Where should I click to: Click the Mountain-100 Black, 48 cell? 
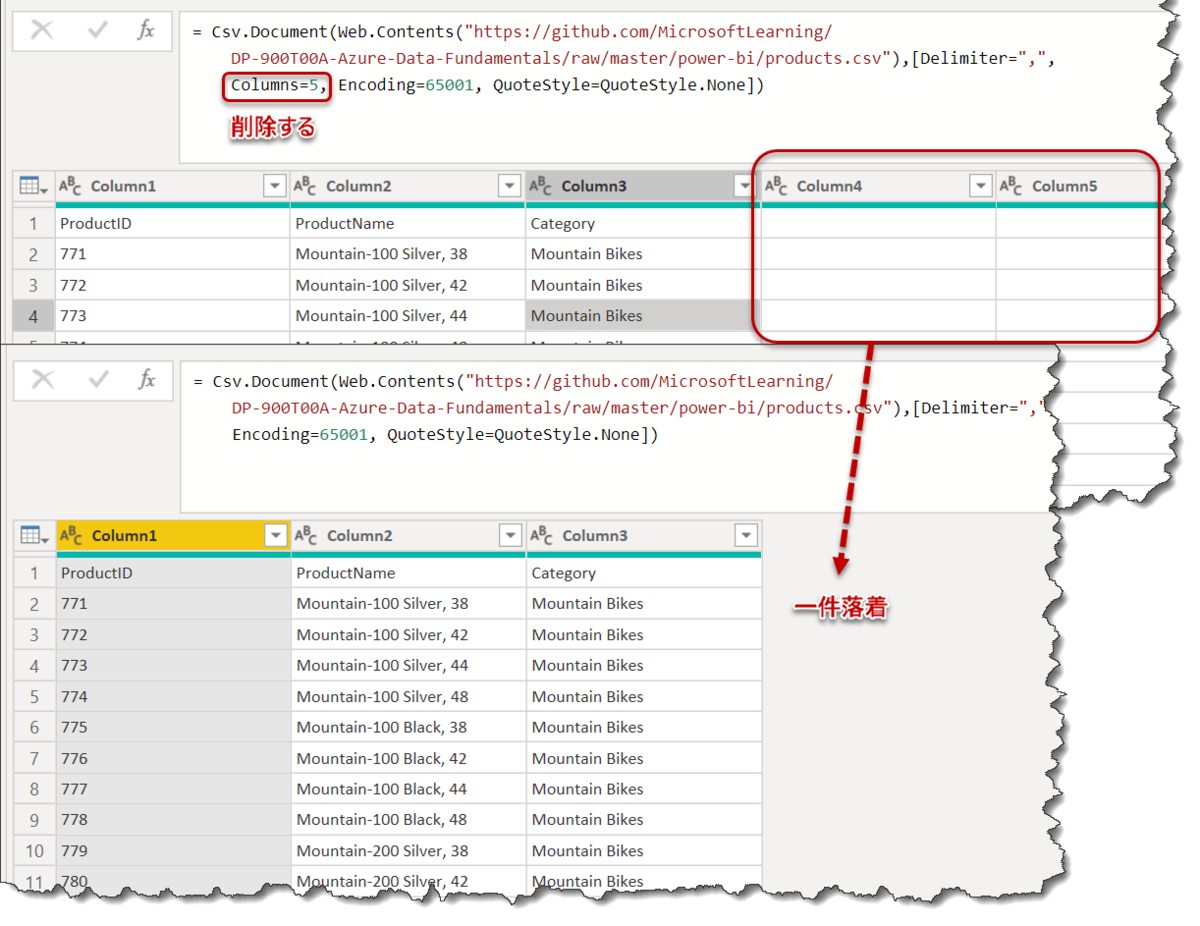coord(409,820)
